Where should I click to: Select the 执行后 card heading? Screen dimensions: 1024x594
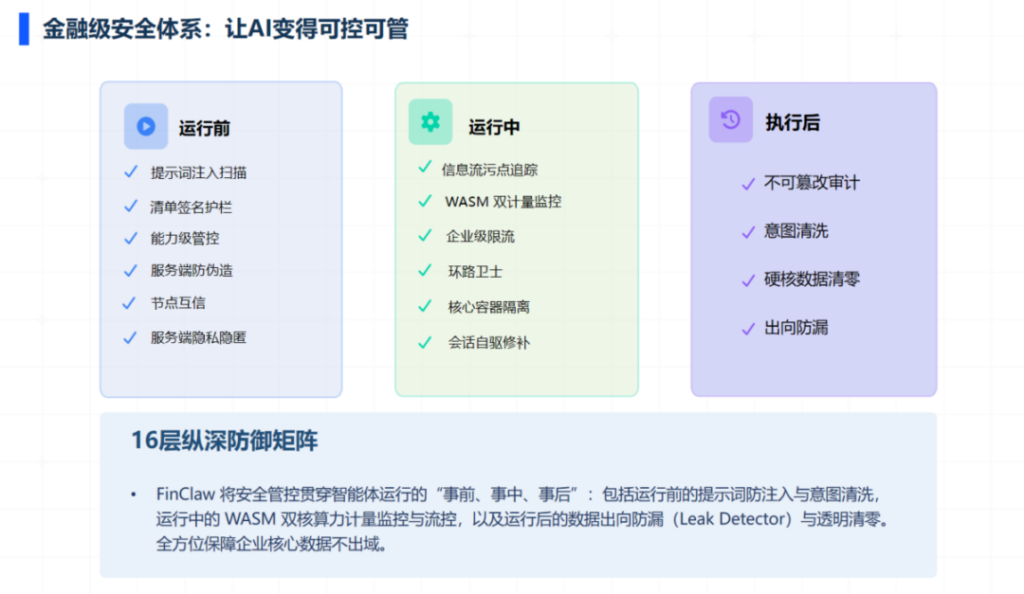tap(792, 122)
